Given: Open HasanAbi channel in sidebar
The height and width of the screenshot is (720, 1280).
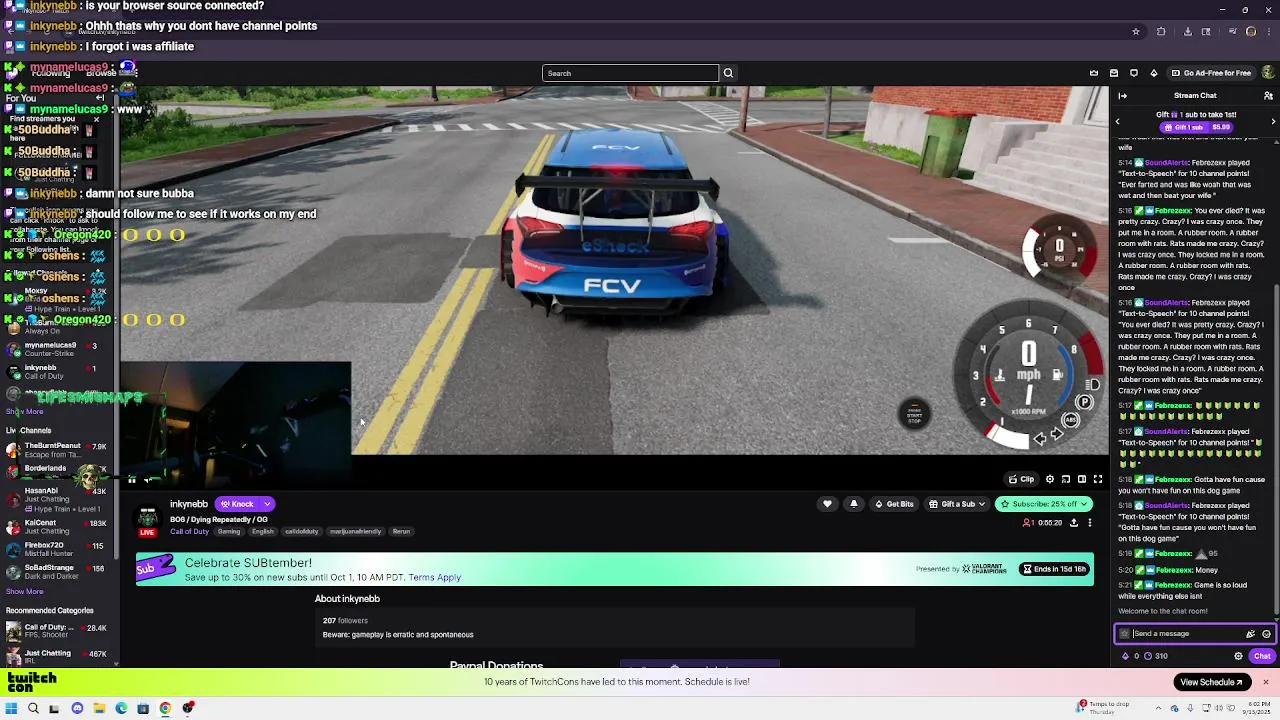Looking at the screenshot, I should (x=58, y=500).
